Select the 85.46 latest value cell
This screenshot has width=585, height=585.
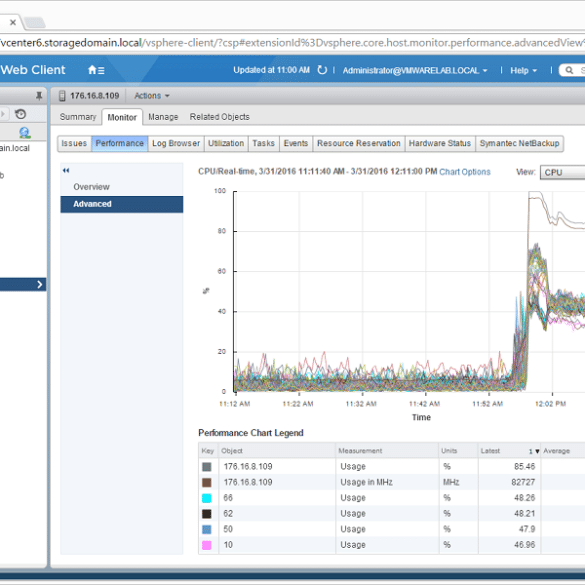[x=510, y=466]
